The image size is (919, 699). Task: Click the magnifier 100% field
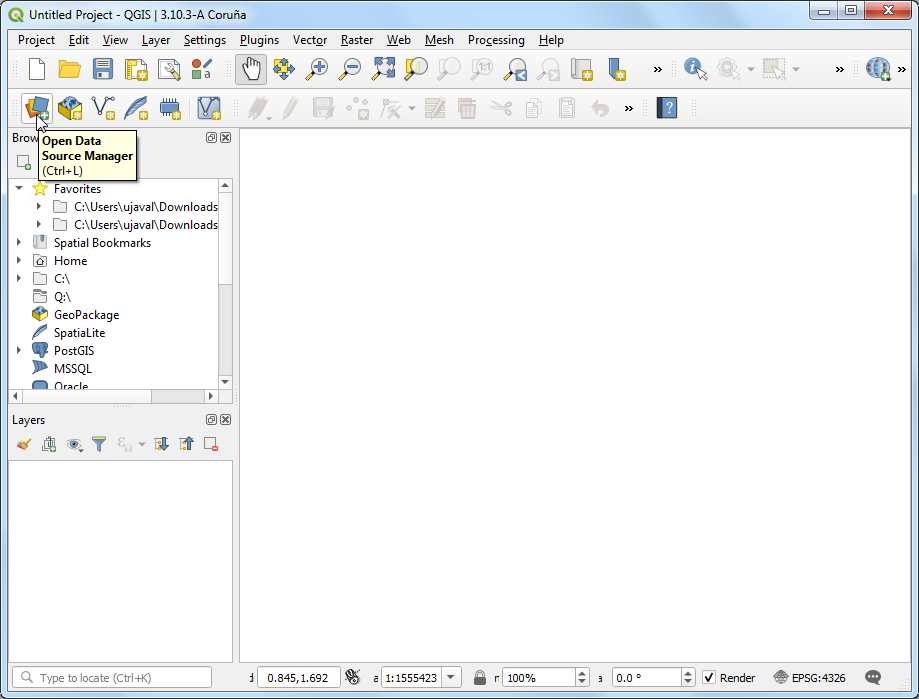(x=539, y=677)
